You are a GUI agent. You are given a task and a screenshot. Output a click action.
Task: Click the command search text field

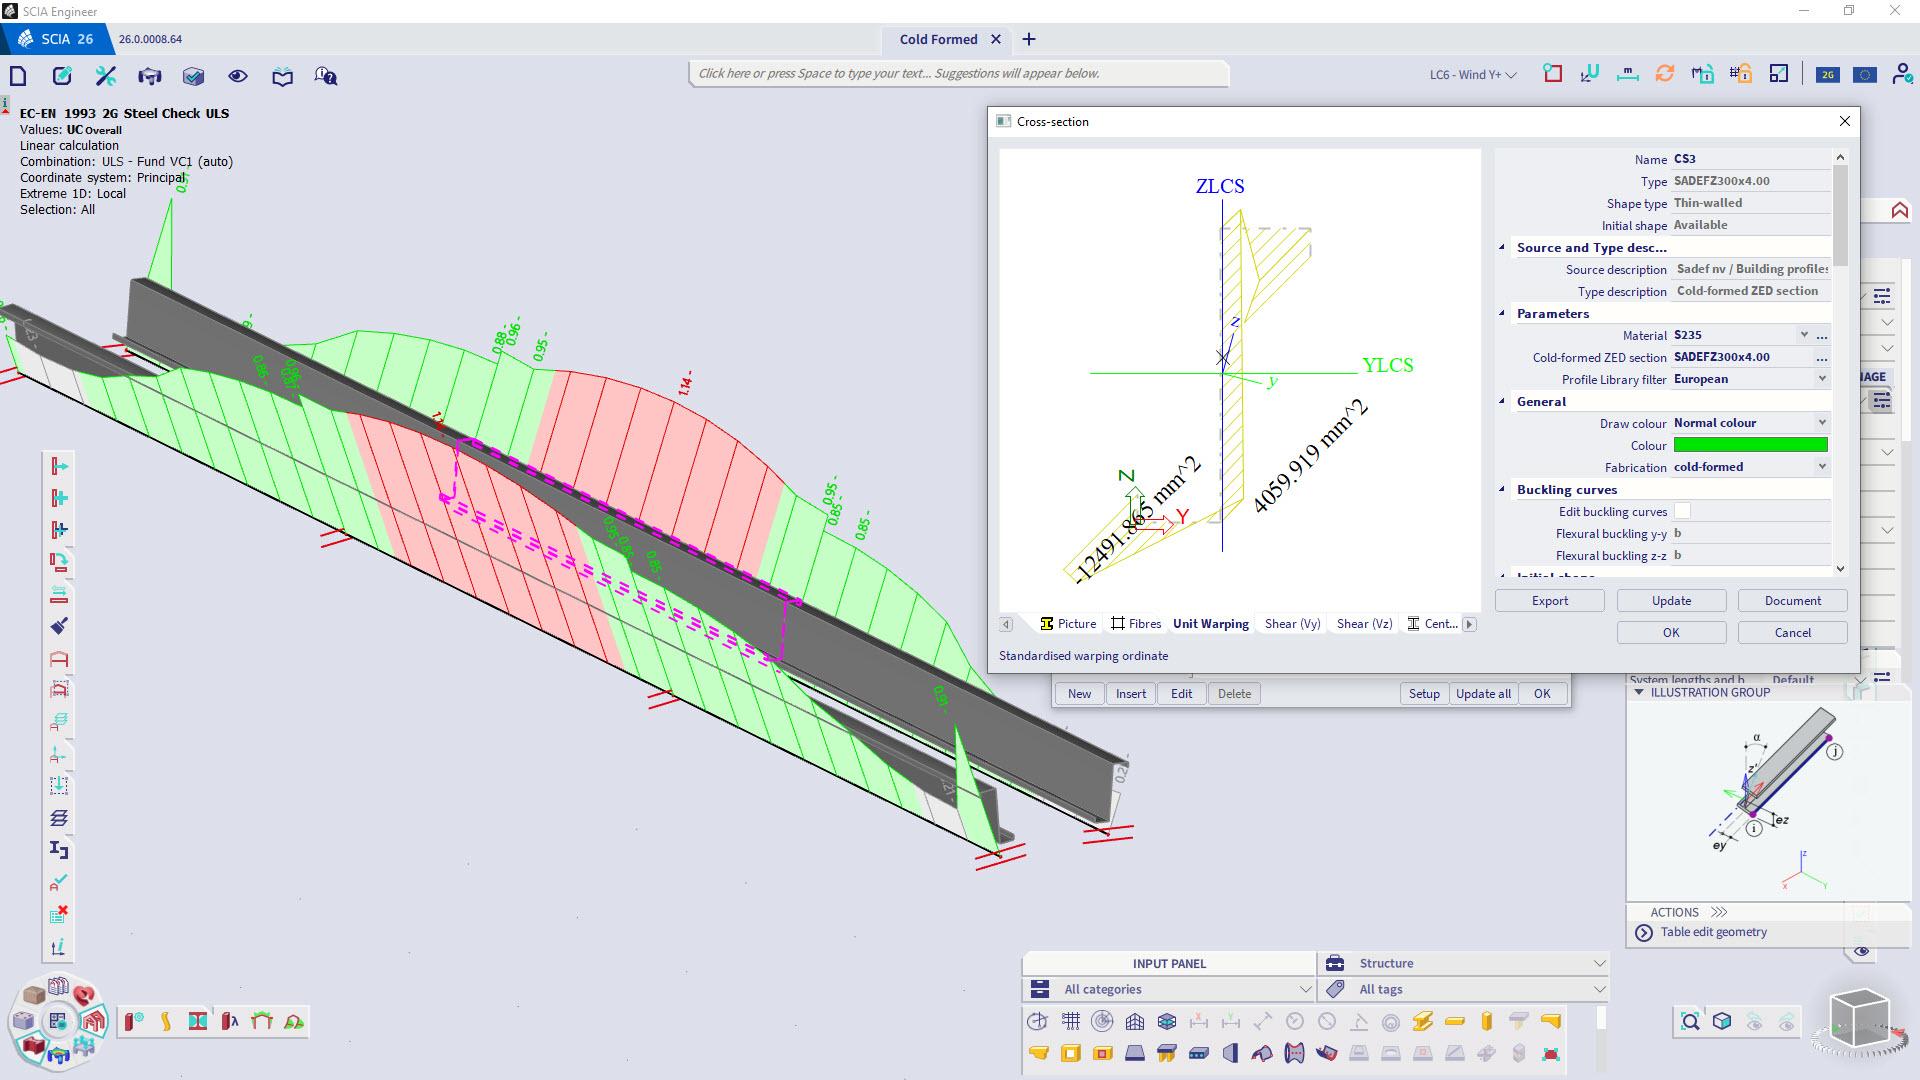(x=958, y=73)
